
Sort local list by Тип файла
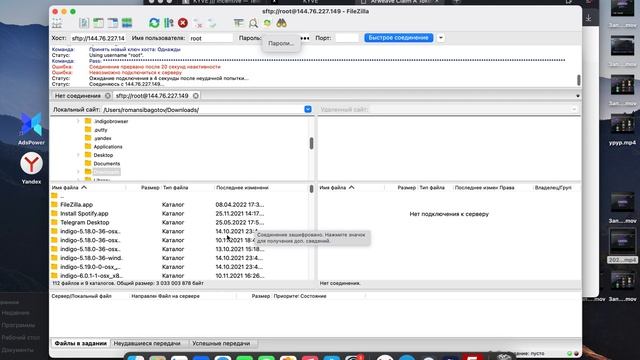187,188
